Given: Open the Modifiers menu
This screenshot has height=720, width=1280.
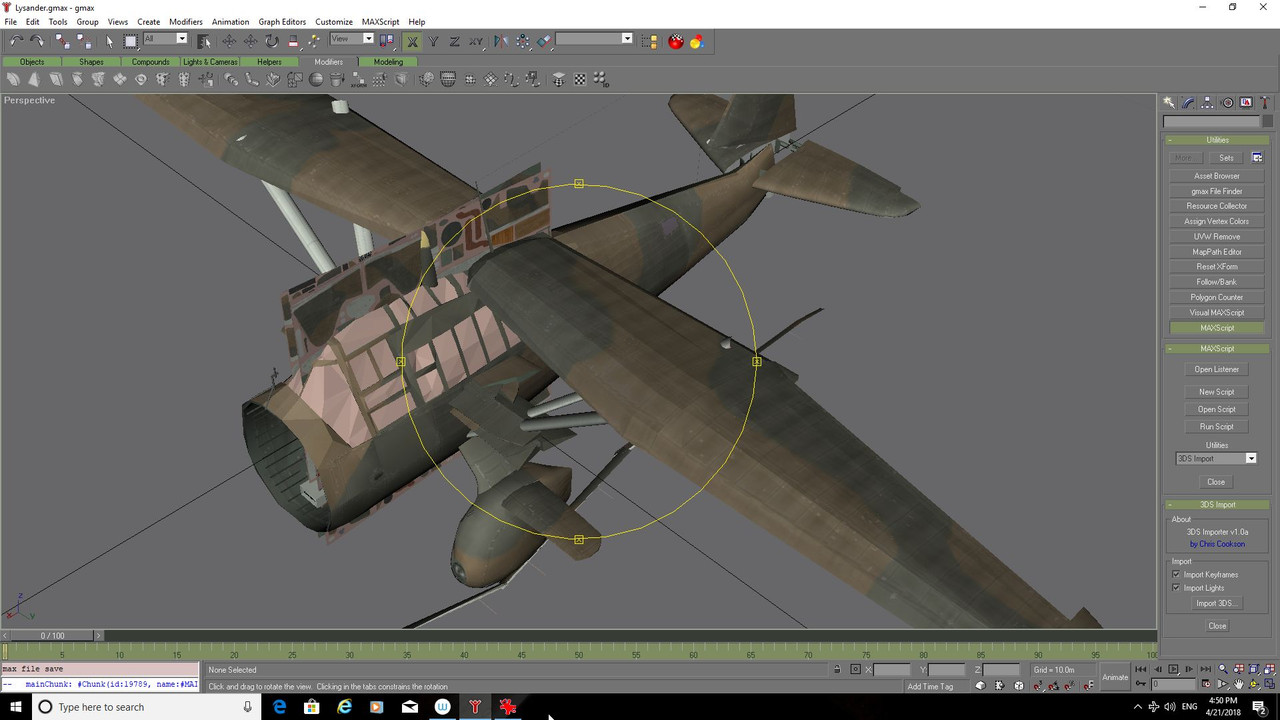Looking at the screenshot, I should coord(186,22).
